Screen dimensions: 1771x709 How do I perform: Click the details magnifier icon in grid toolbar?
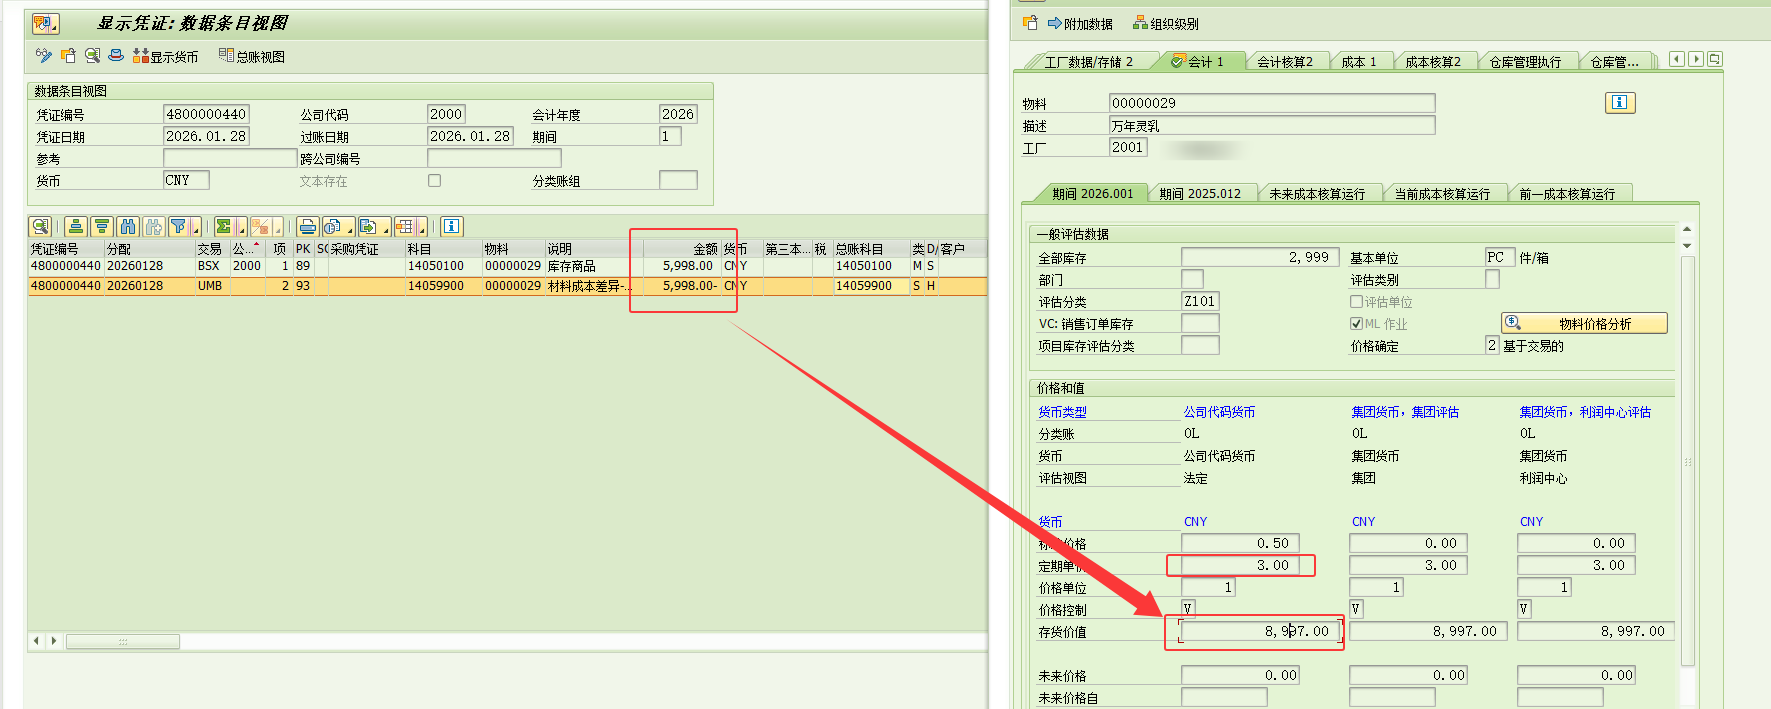[40, 227]
